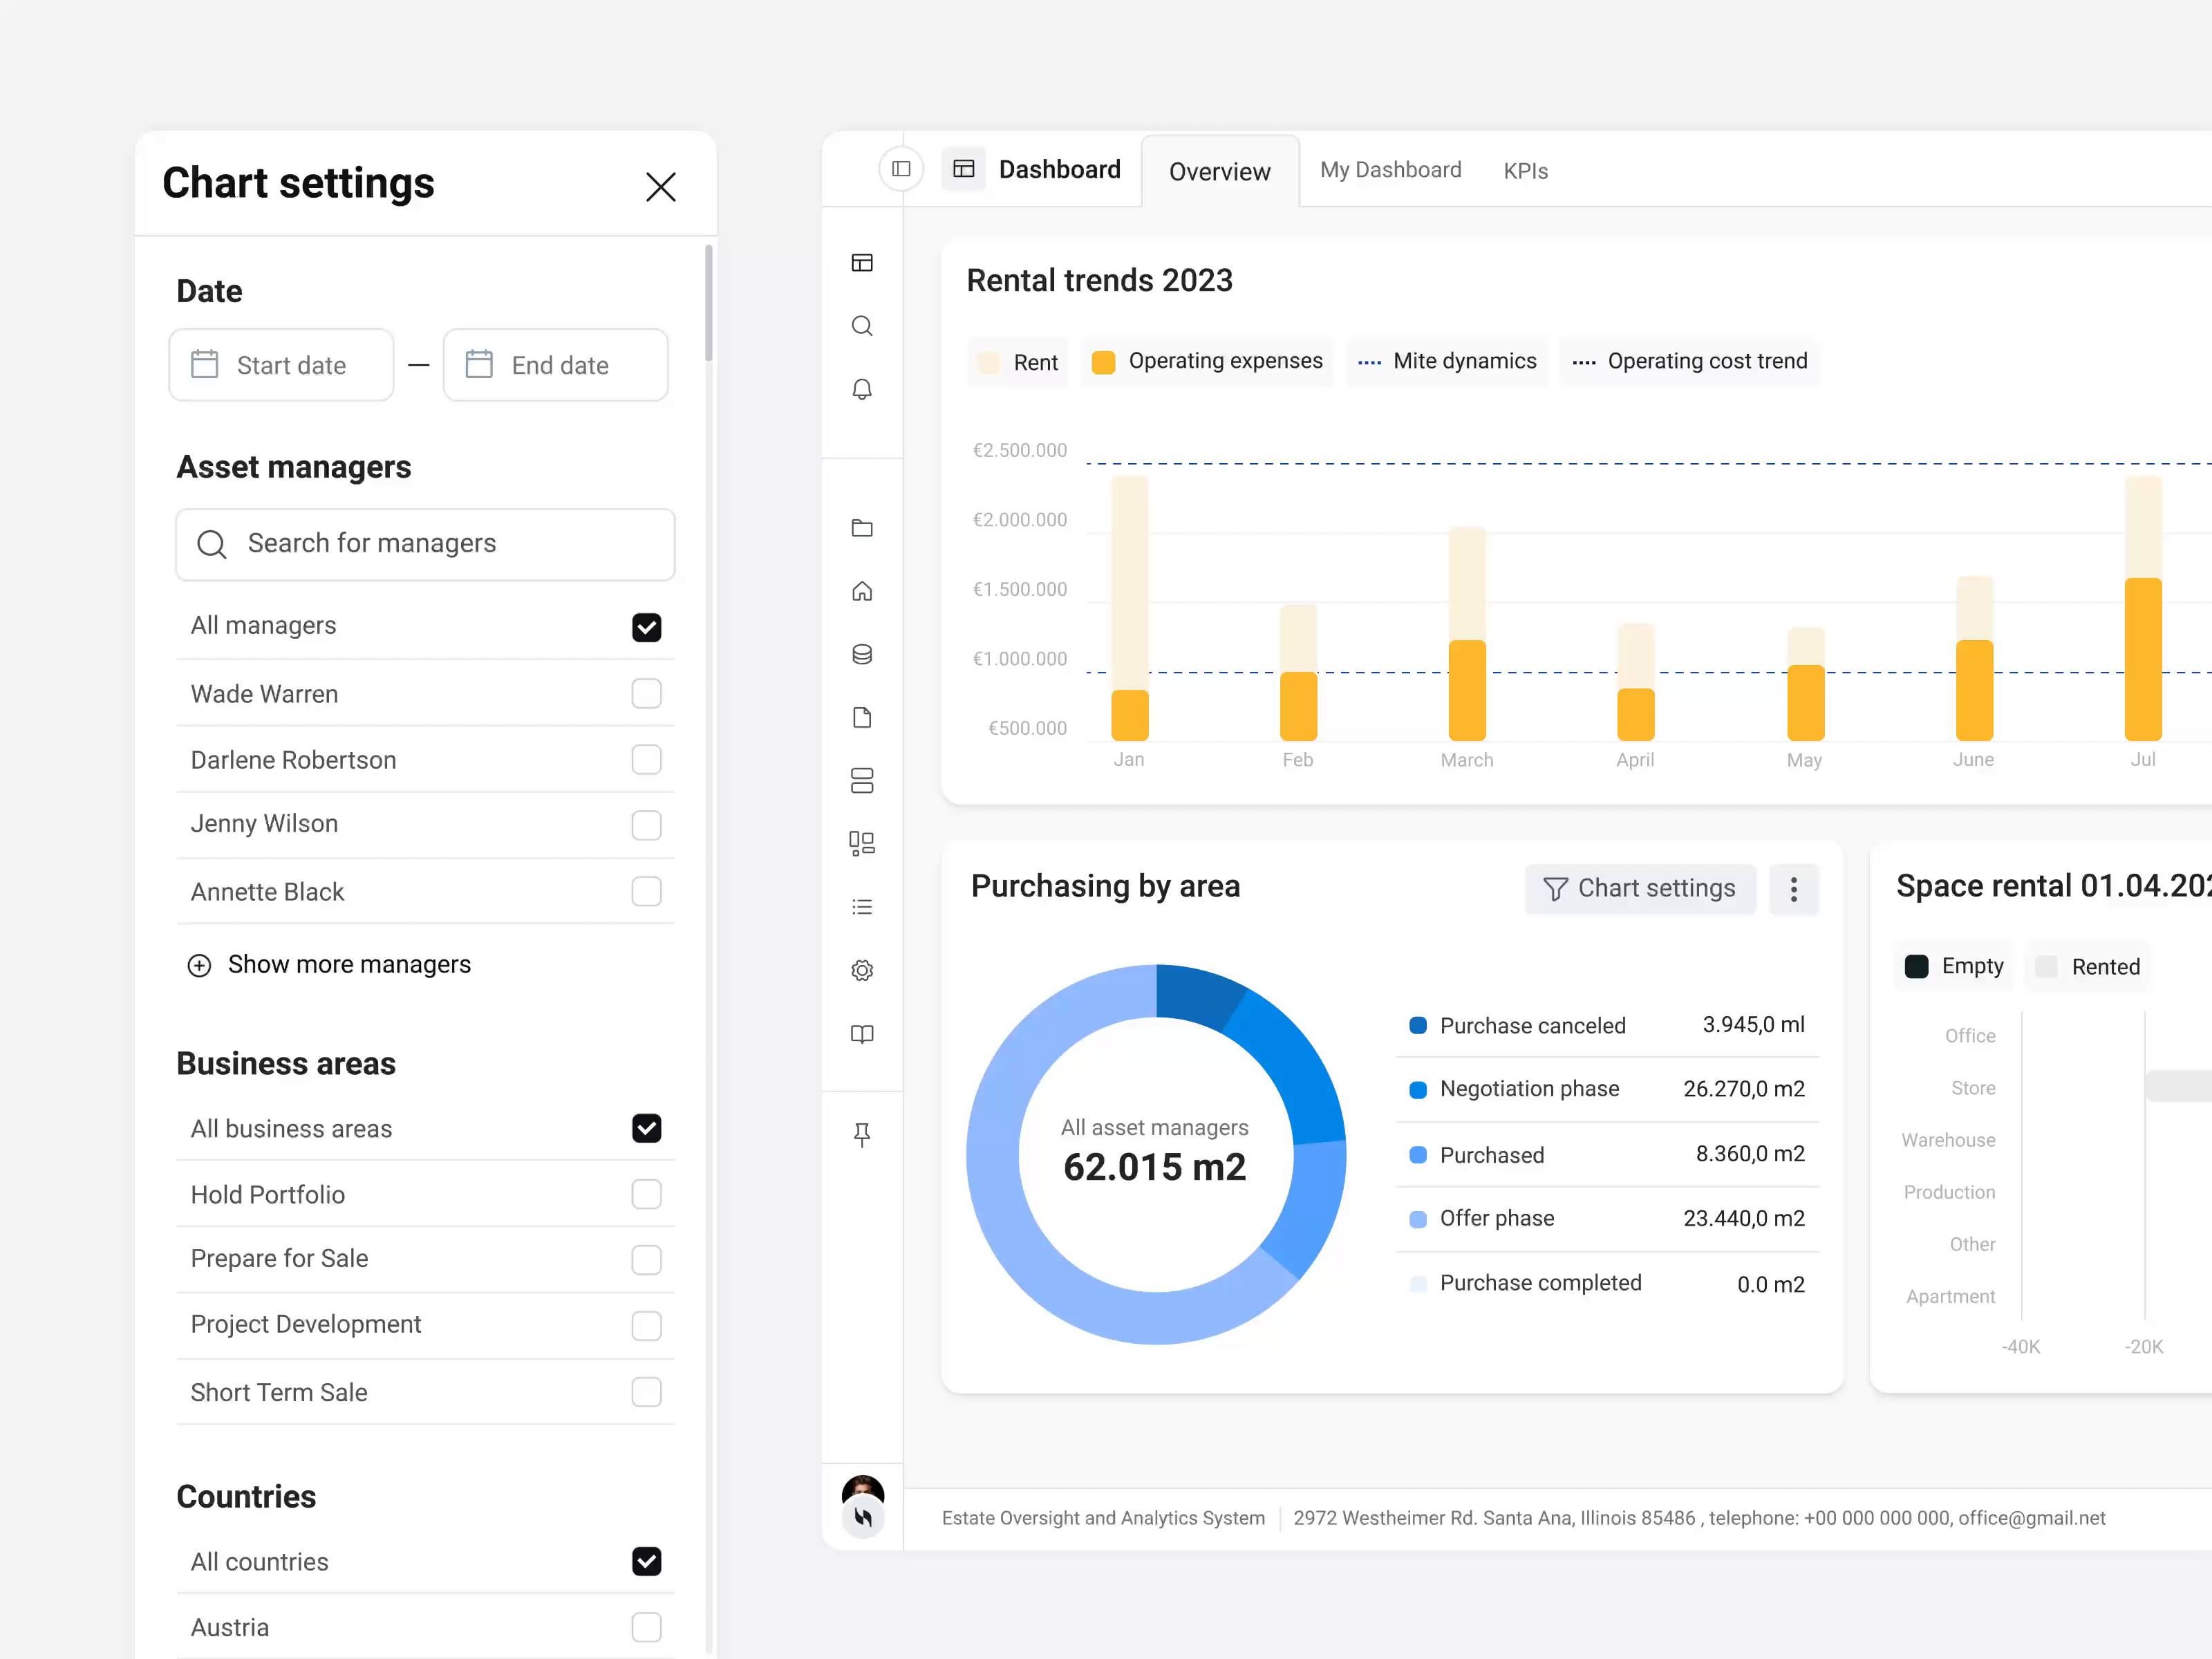Open Chart settings on the Purchasing by area chart
The width and height of the screenshot is (2212, 1659).
[1640, 888]
